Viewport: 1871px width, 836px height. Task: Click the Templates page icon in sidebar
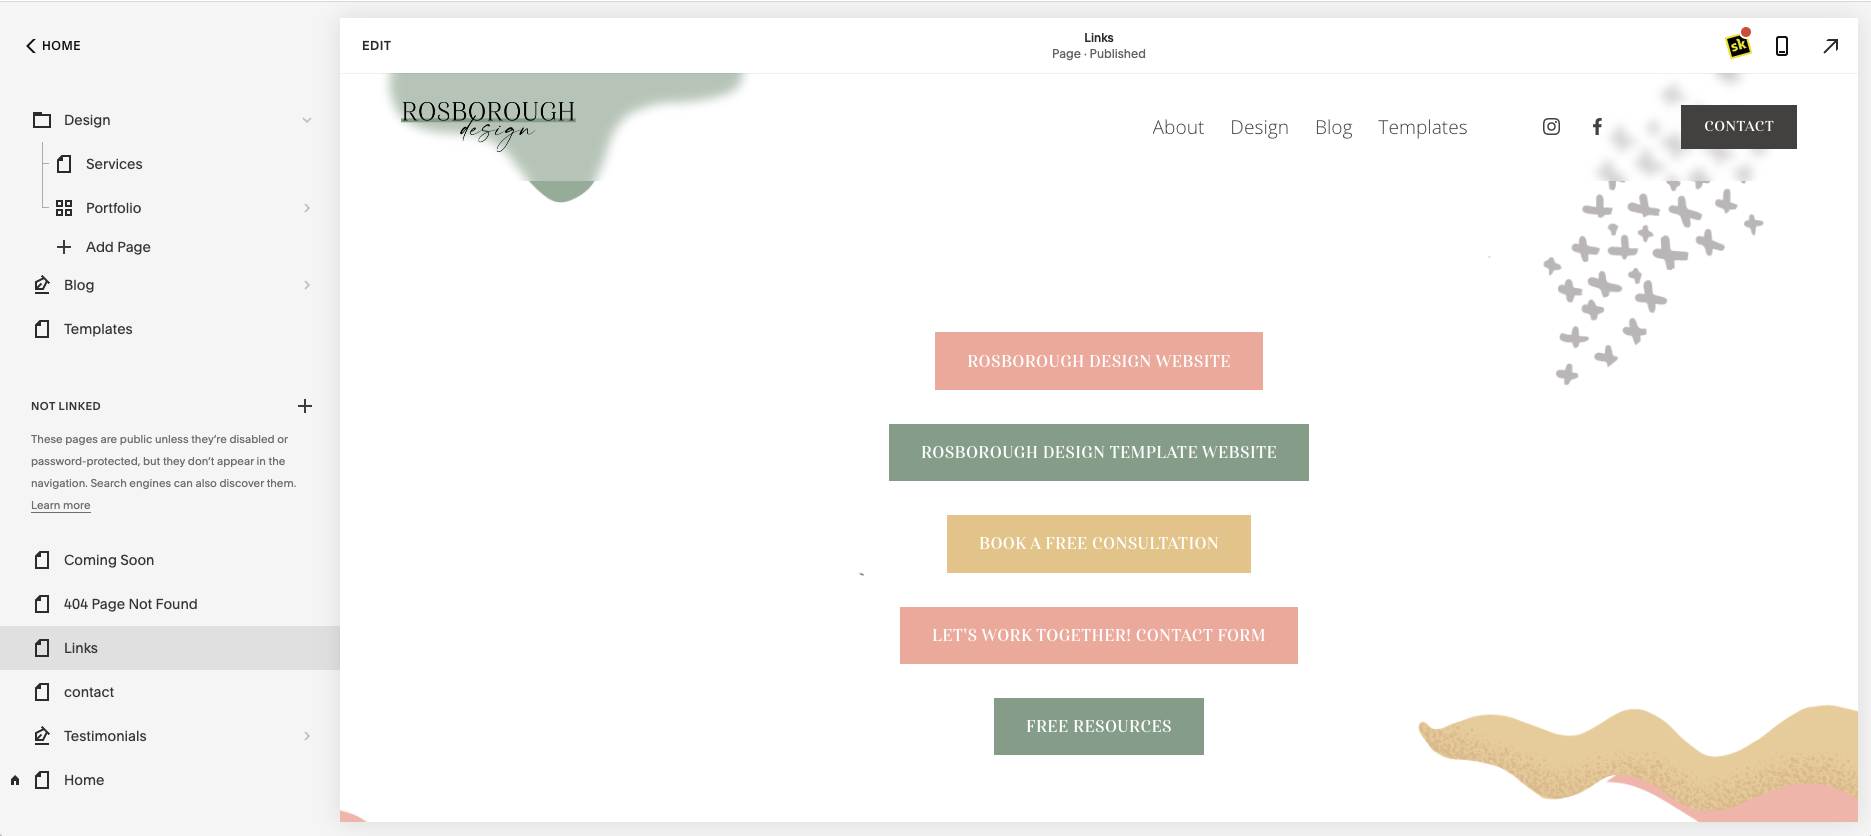coord(42,329)
